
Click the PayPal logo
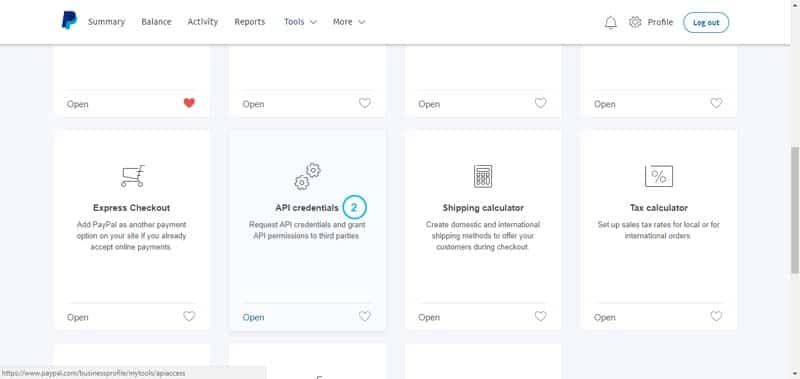[x=69, y=21]
